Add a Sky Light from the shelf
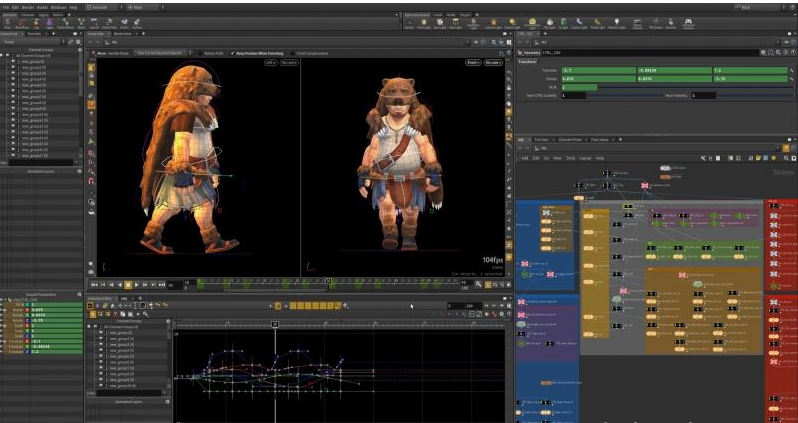 550,23
